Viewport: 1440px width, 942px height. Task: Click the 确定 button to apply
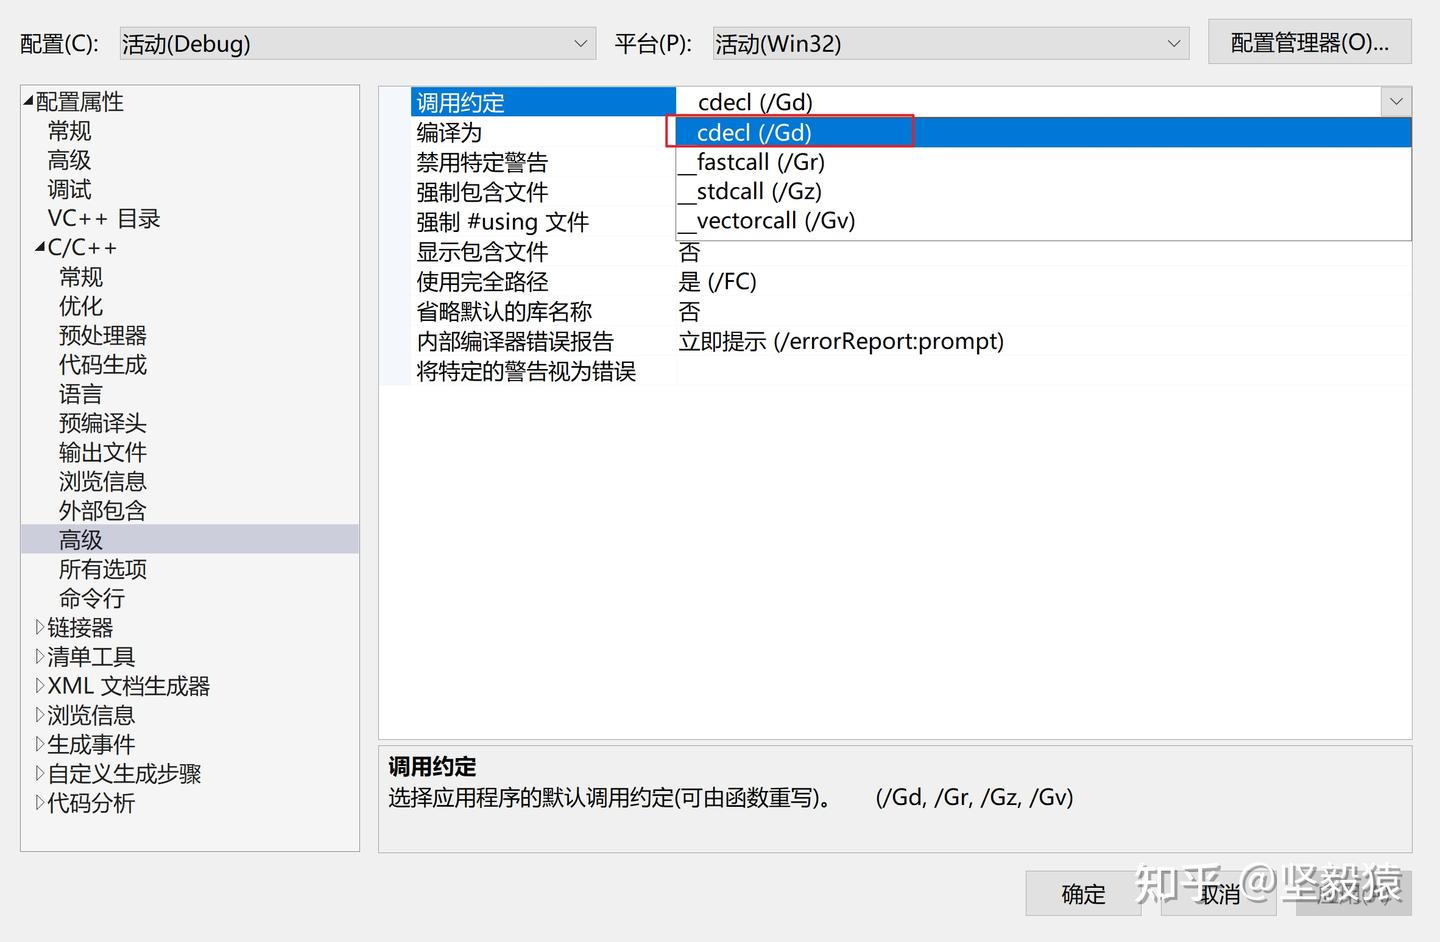coord(1082,894)
